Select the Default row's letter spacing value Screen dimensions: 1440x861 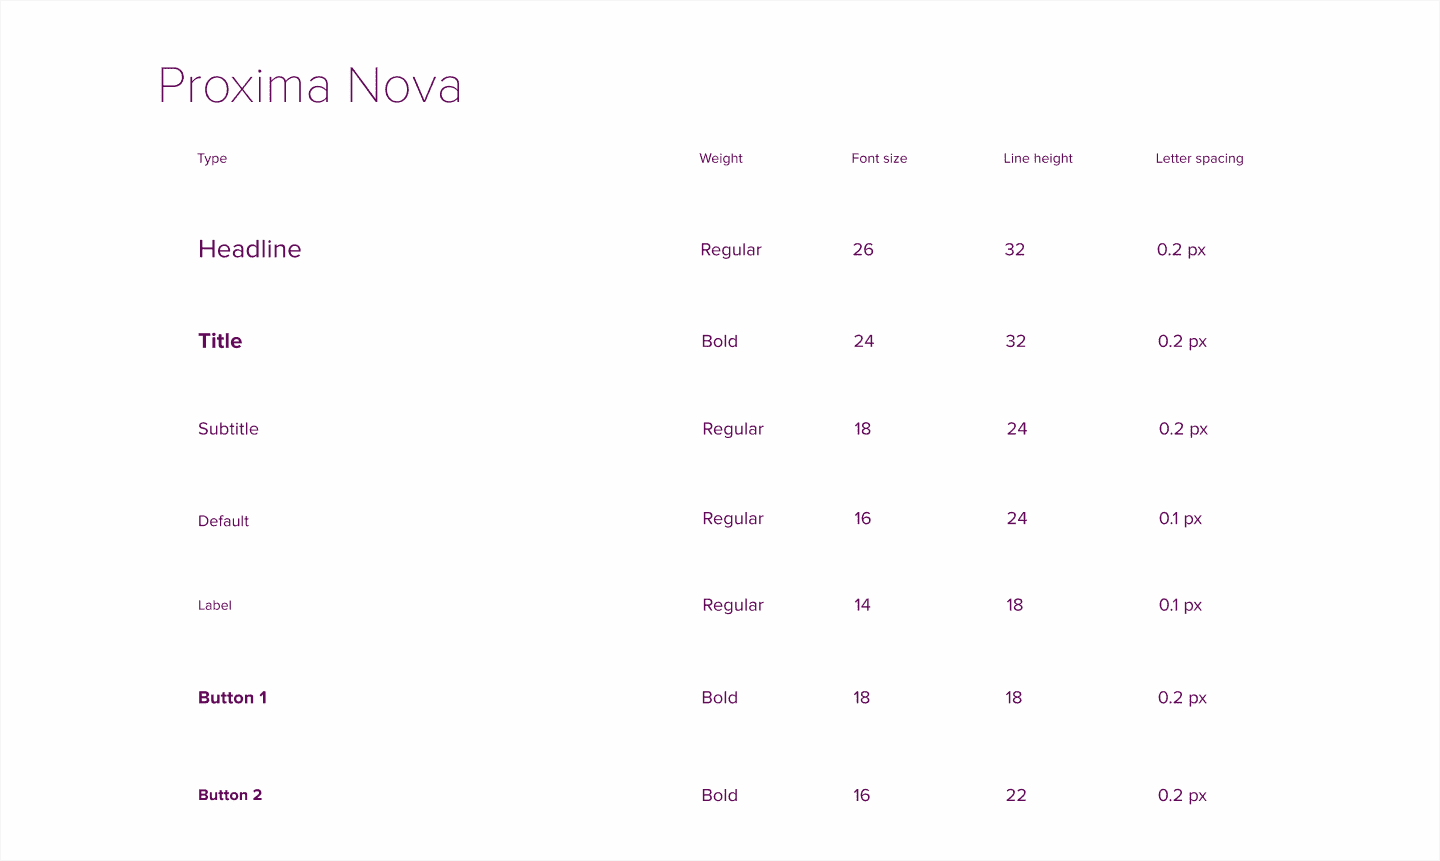(x=1180, y=518)
